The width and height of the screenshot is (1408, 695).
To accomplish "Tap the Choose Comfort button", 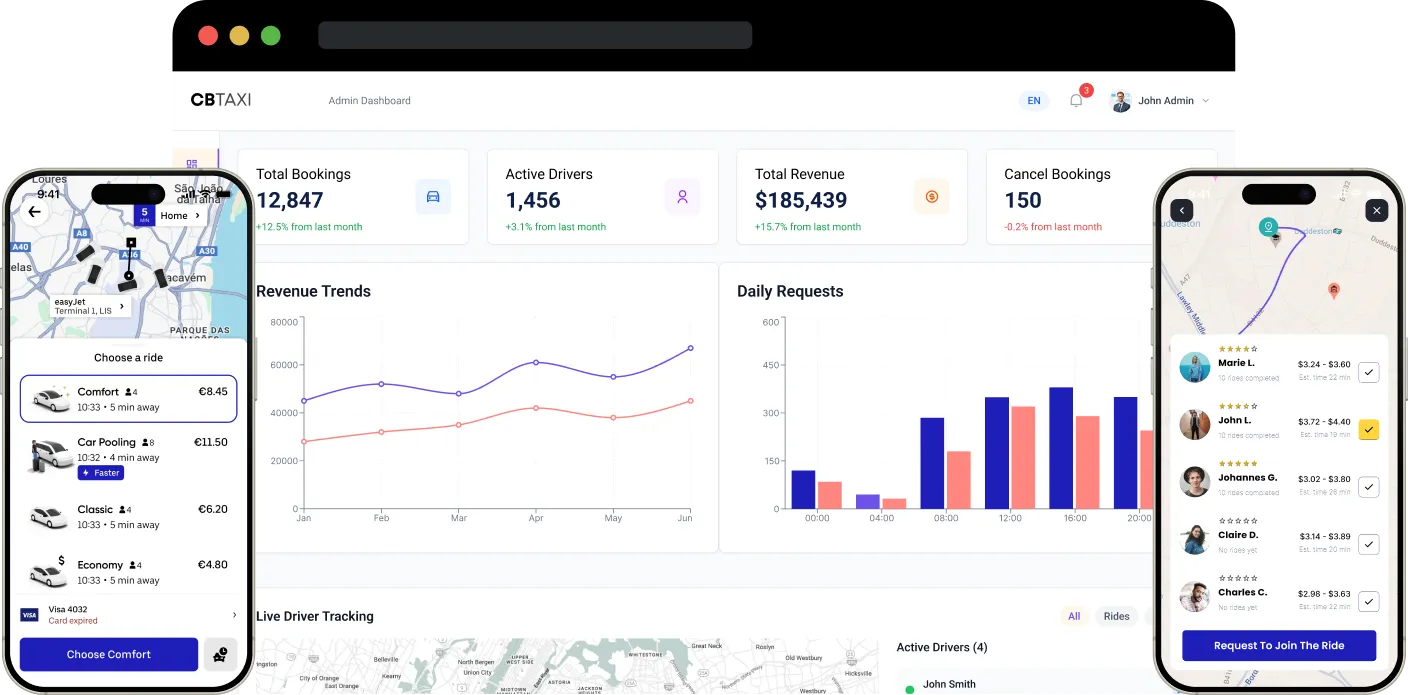I will 109,654.
